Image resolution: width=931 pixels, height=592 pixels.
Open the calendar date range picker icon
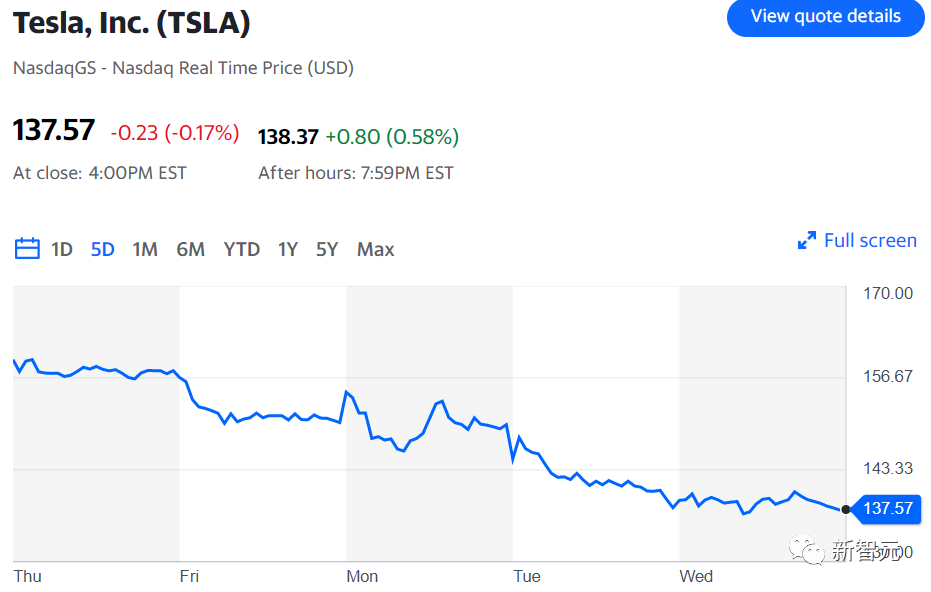pyautogui.click(x=27, y=249)
